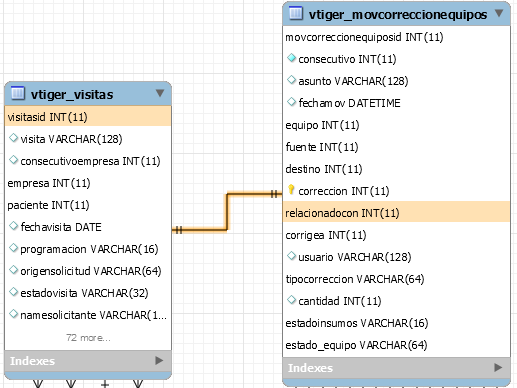Screen dimensions: 517x388
Task: Click the filled diamond icon next to consecutivo
Action: click(x=291, y=58)
